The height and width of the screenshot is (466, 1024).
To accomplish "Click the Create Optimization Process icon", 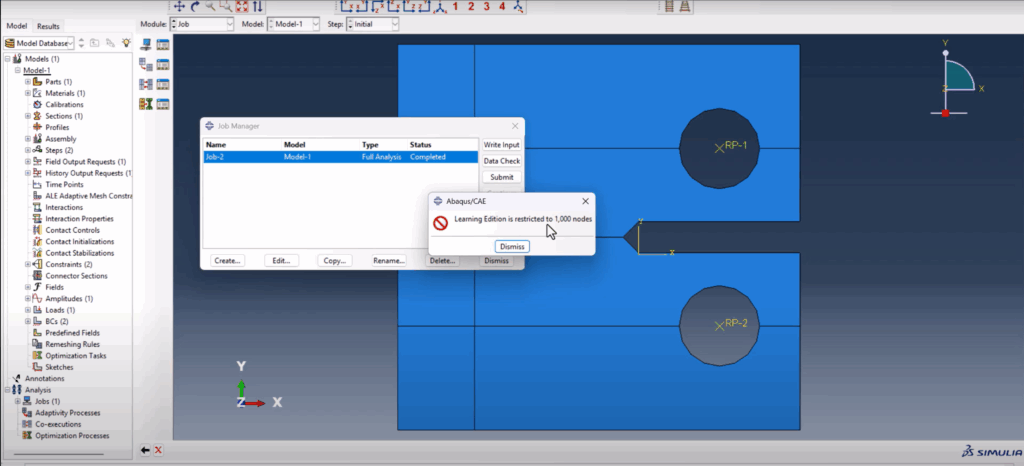I will point(146,104).
